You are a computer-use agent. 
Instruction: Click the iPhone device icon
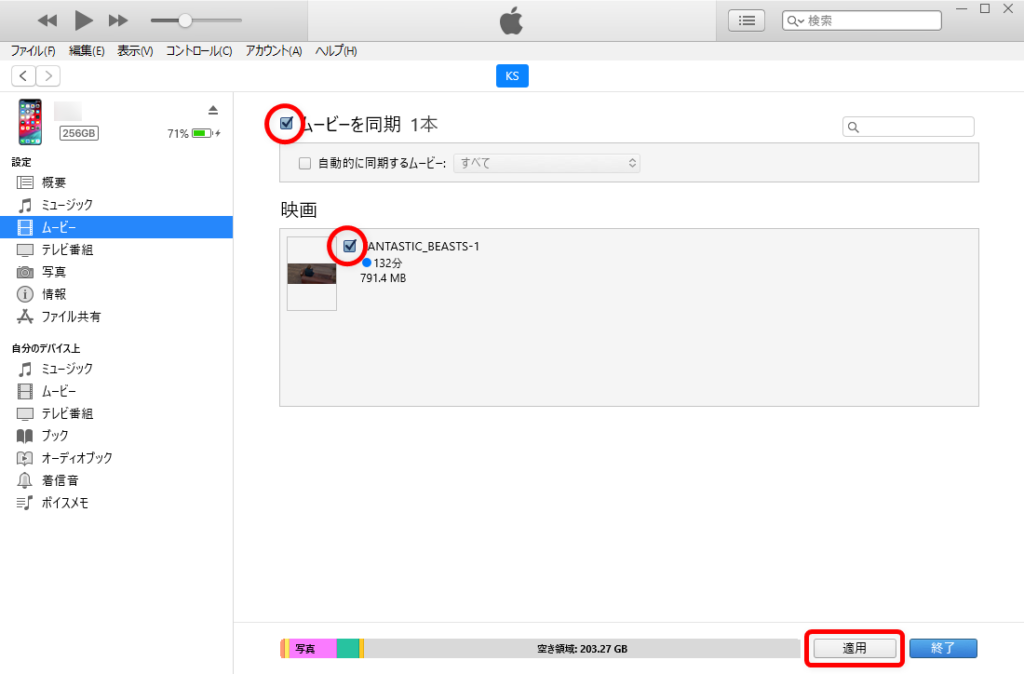30,122
